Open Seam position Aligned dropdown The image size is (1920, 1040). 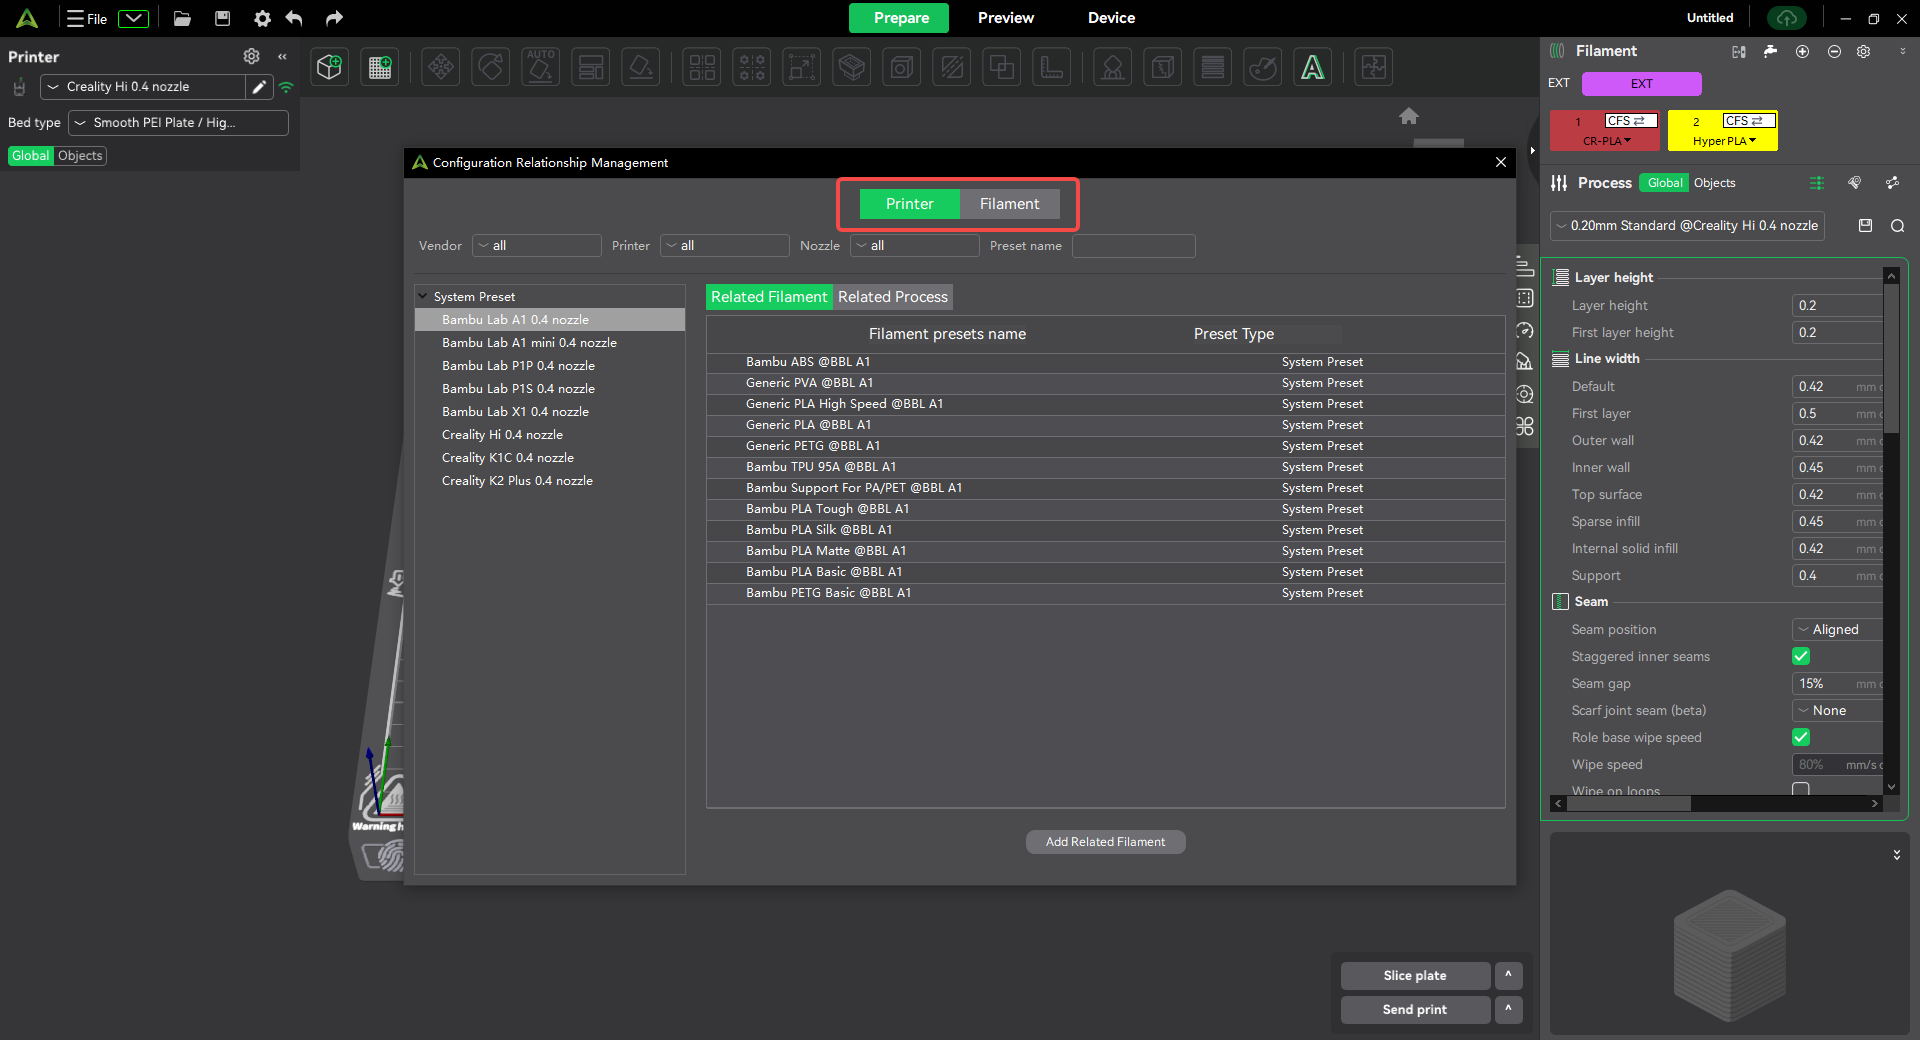pos(1838,629)
